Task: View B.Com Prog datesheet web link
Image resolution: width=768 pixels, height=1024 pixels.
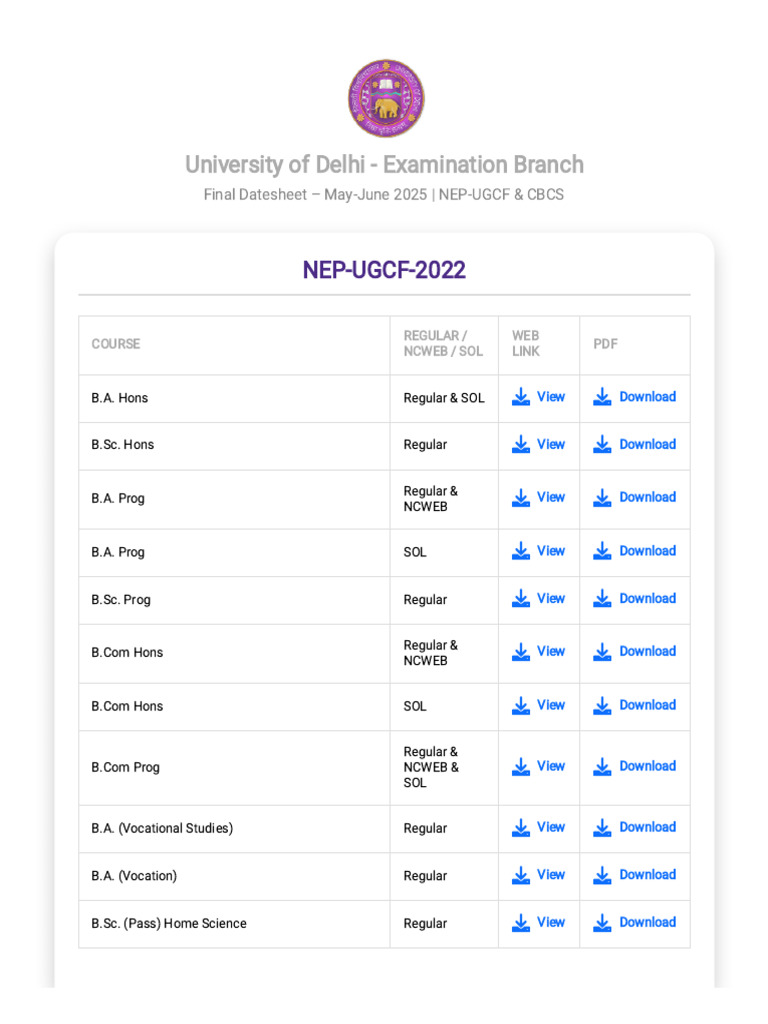Action: [x=550, y=767]
